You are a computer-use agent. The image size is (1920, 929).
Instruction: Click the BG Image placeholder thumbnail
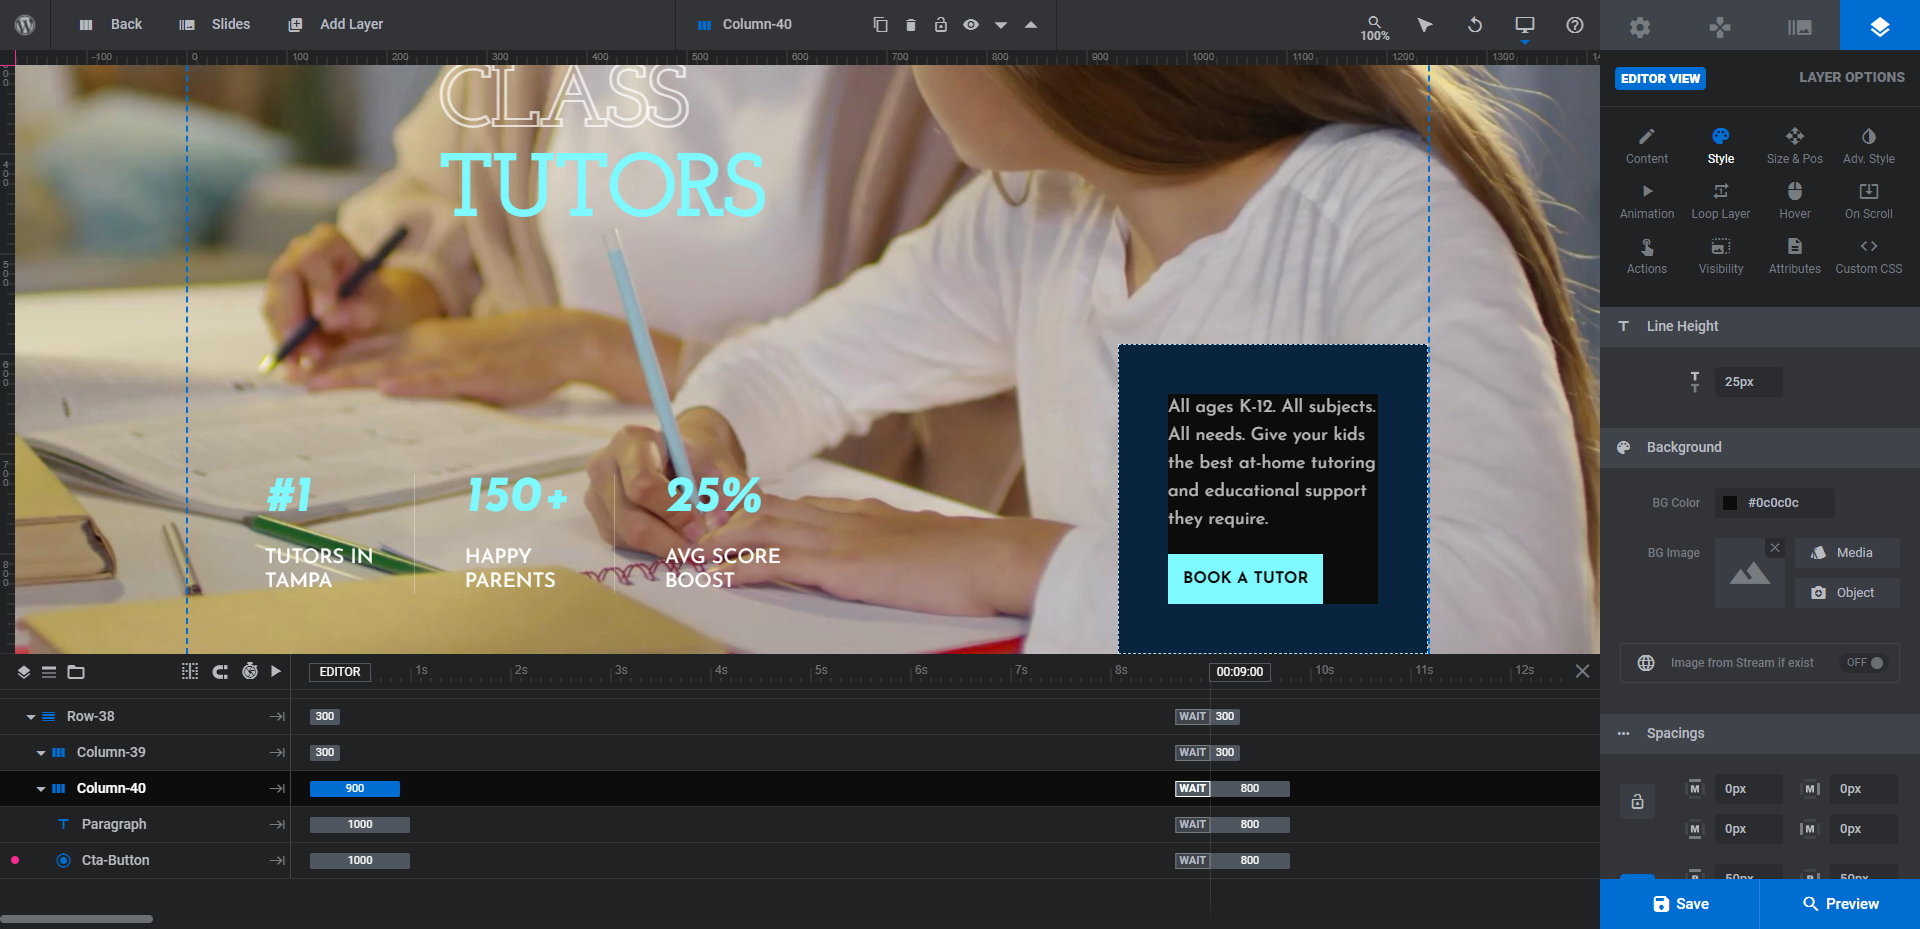coord(1750,573)
